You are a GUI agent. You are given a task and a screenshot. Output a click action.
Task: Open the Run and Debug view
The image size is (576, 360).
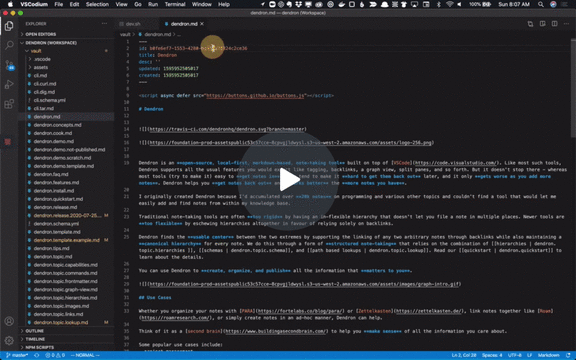[x=9, y=84]
